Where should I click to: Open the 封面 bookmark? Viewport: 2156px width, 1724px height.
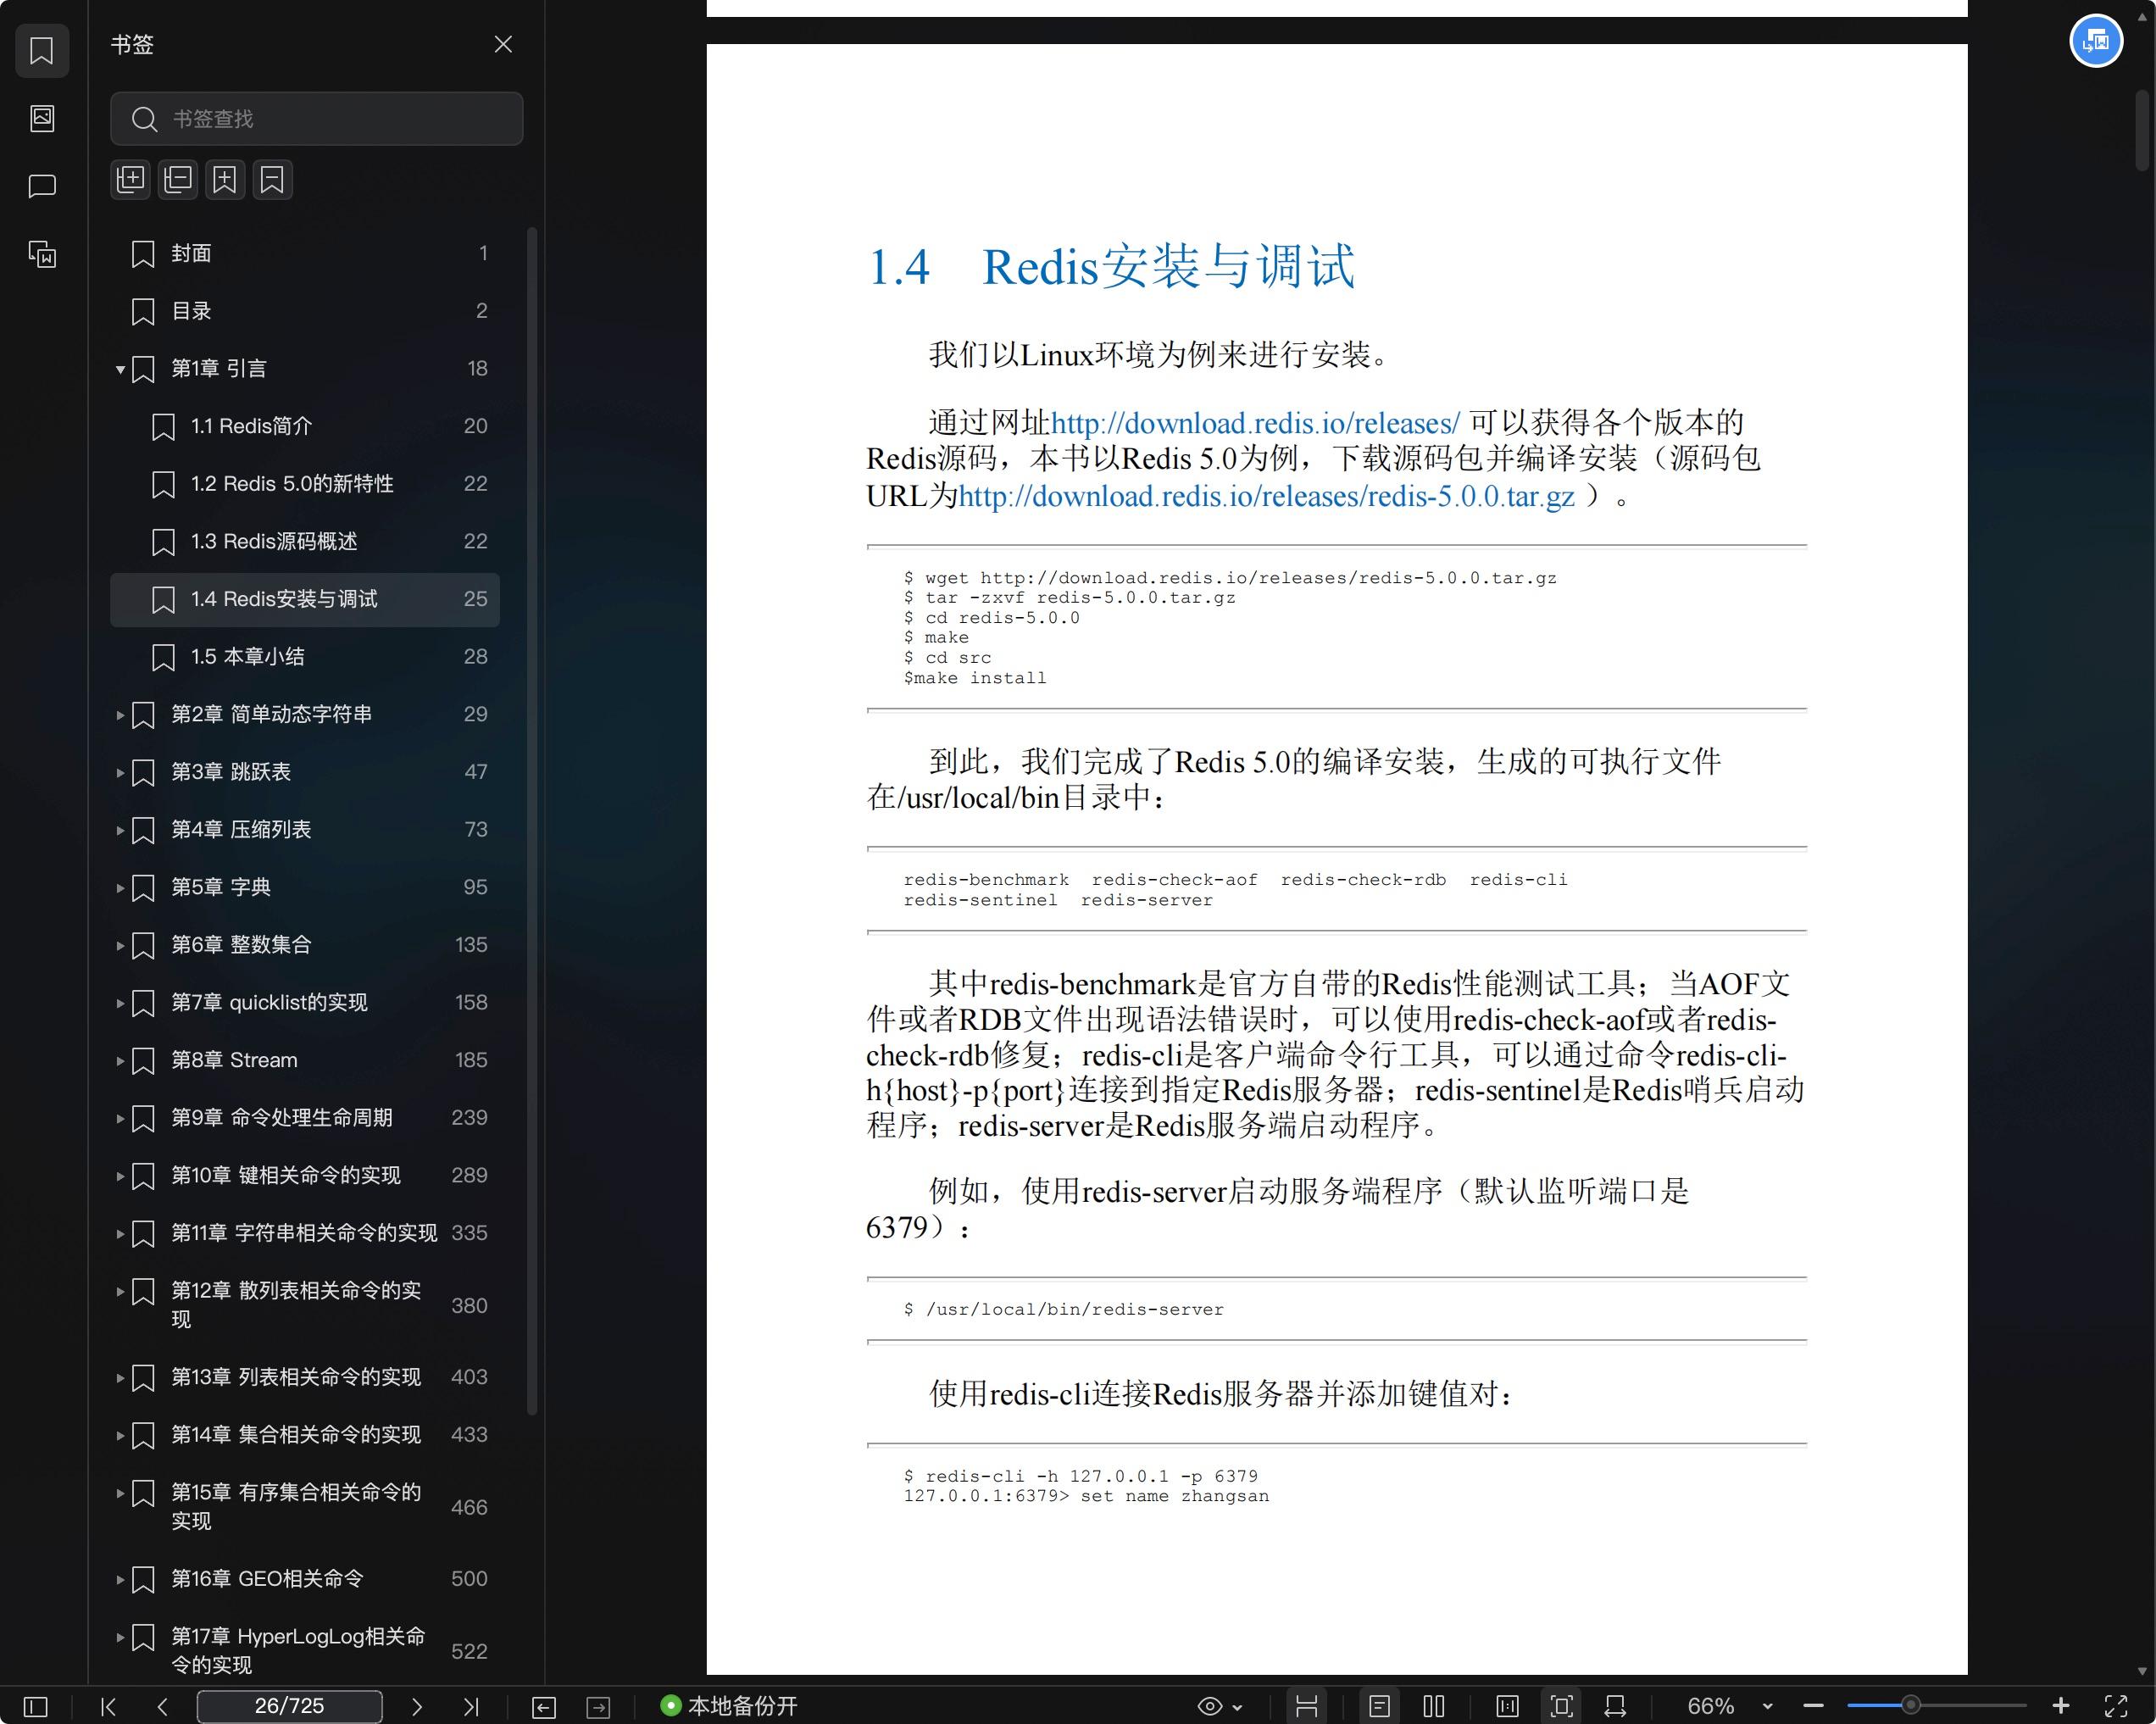click(305, 253)
